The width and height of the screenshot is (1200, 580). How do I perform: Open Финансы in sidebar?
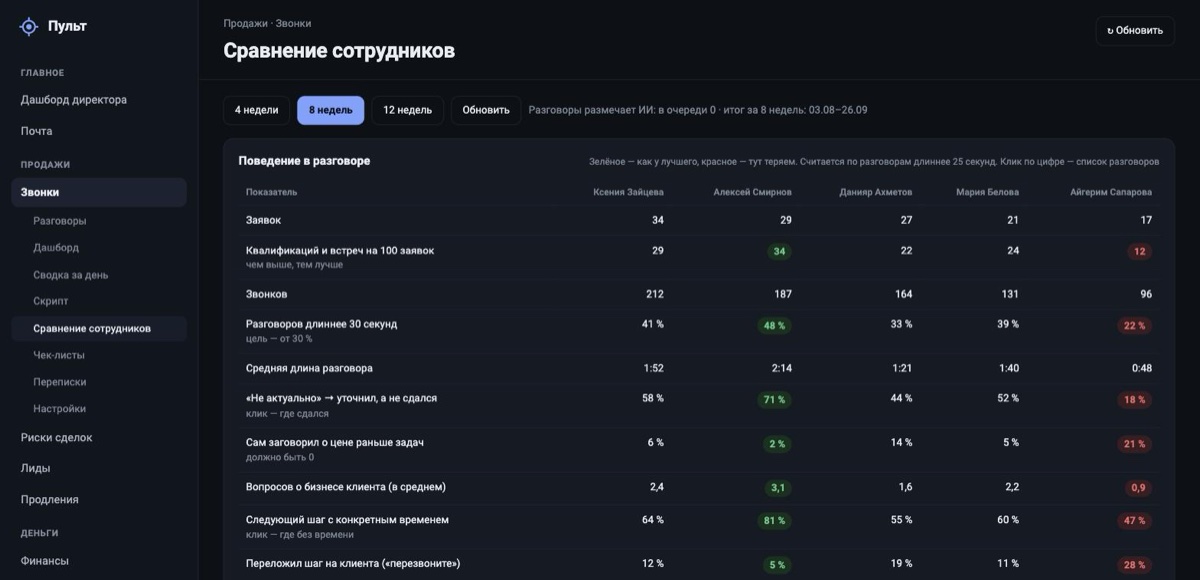point(45,561)
